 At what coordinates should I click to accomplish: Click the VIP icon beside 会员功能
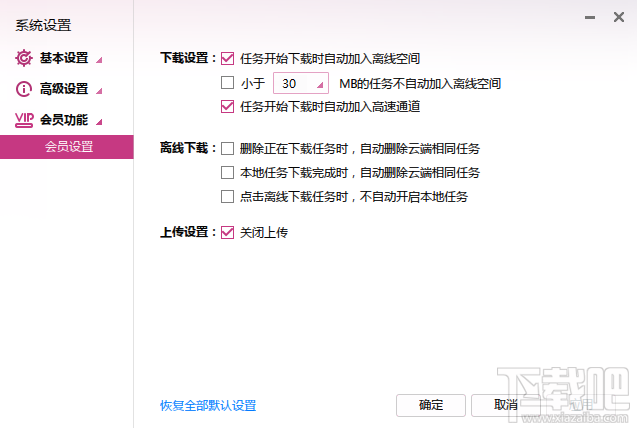pyautogui.click(x=24, y=120)
